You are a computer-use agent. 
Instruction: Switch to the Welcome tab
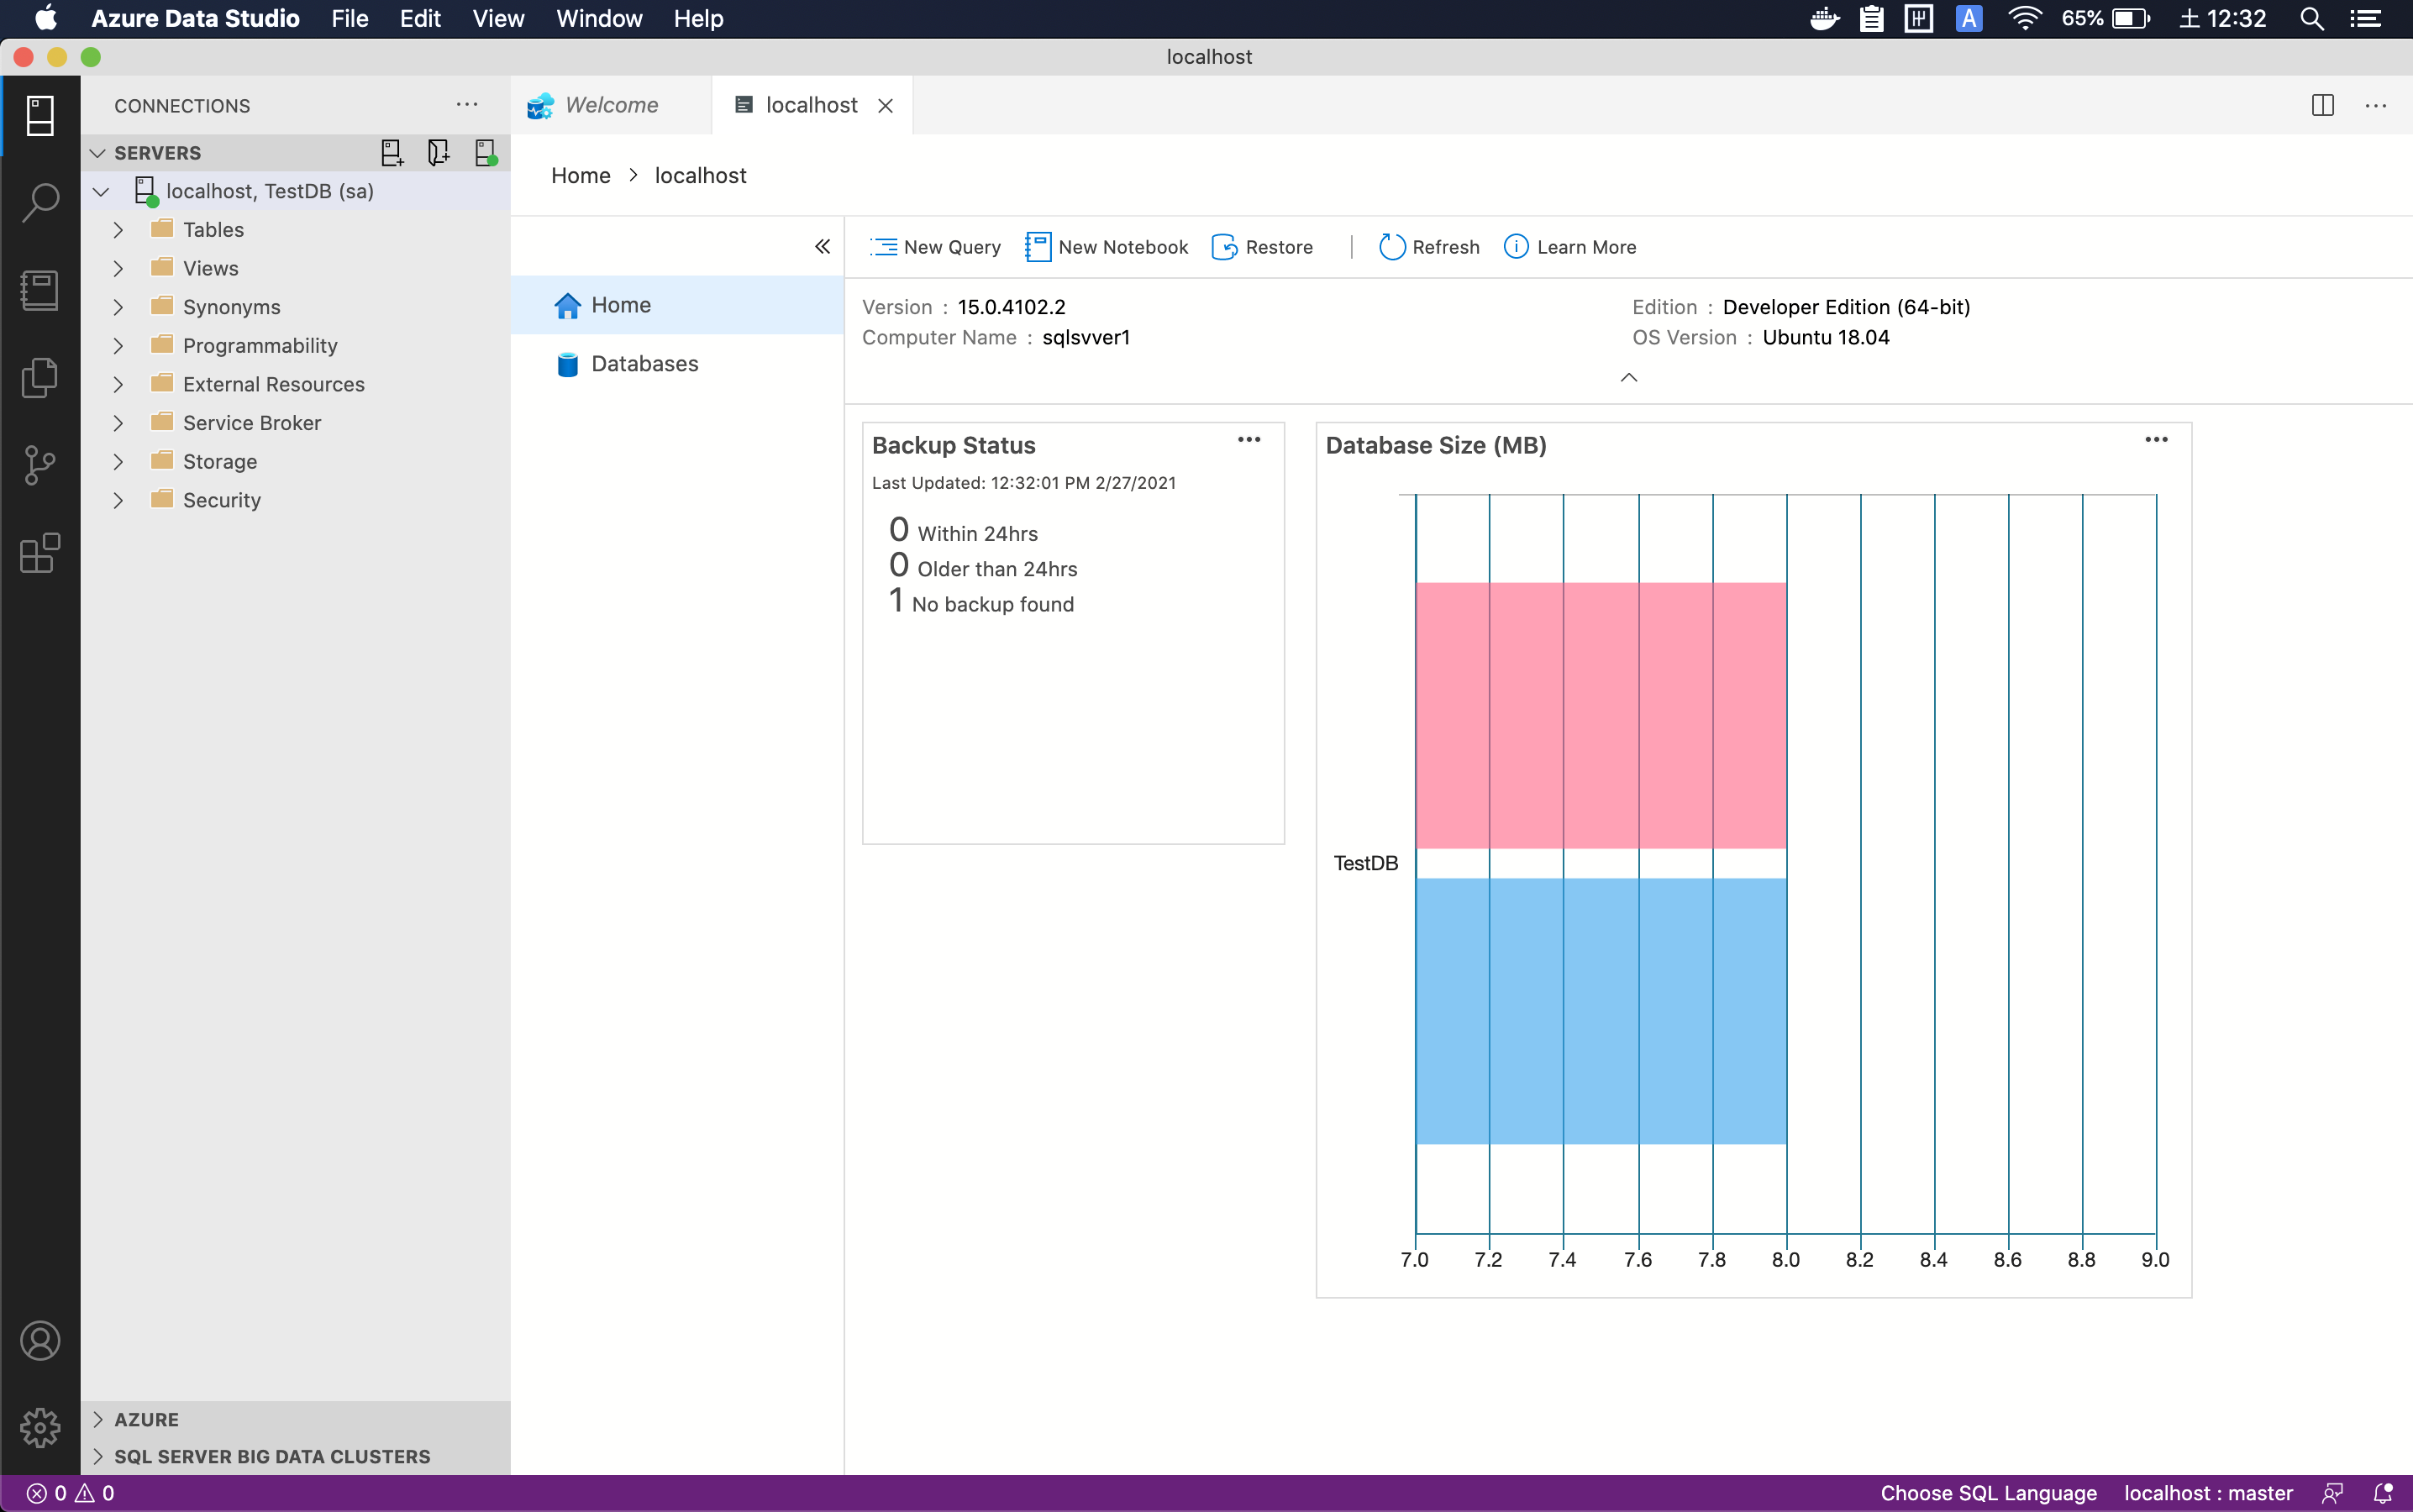pyautogui.click(x=611, y=105)
